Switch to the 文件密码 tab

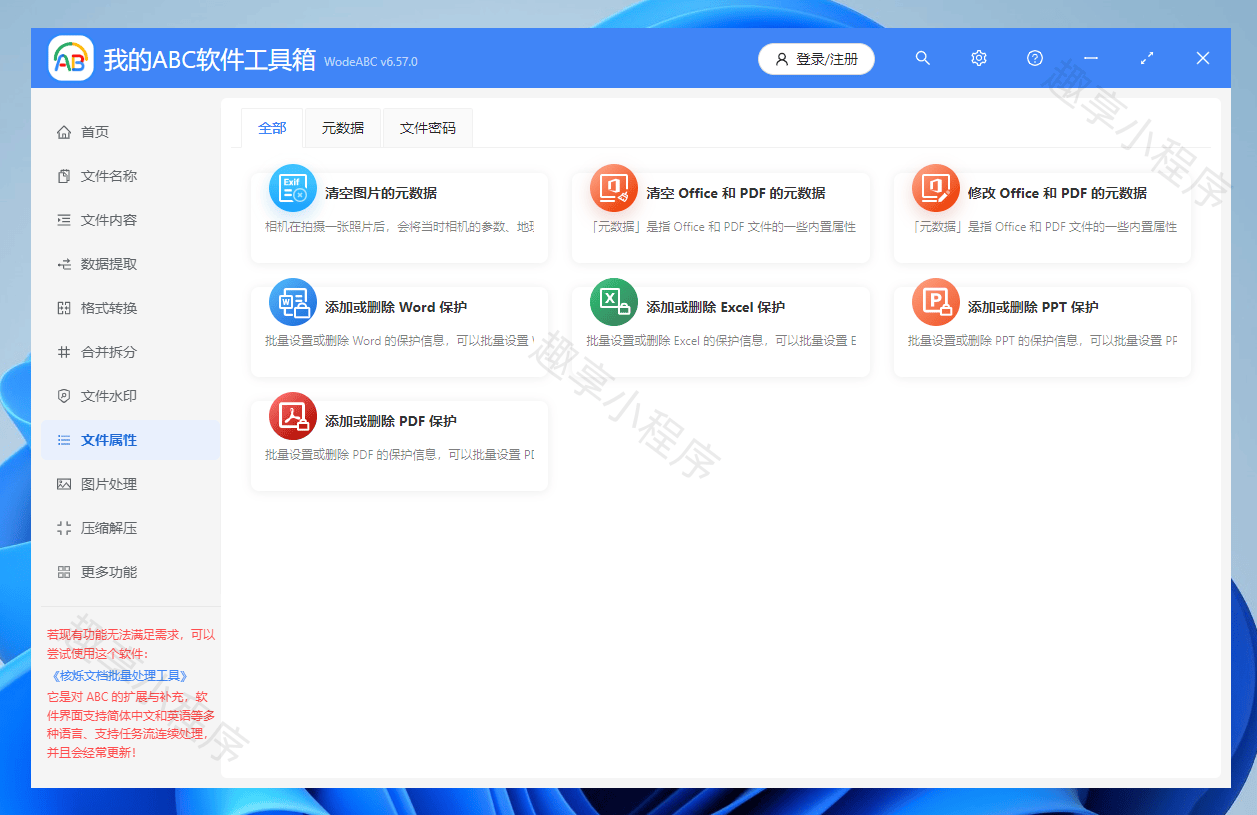428,128
